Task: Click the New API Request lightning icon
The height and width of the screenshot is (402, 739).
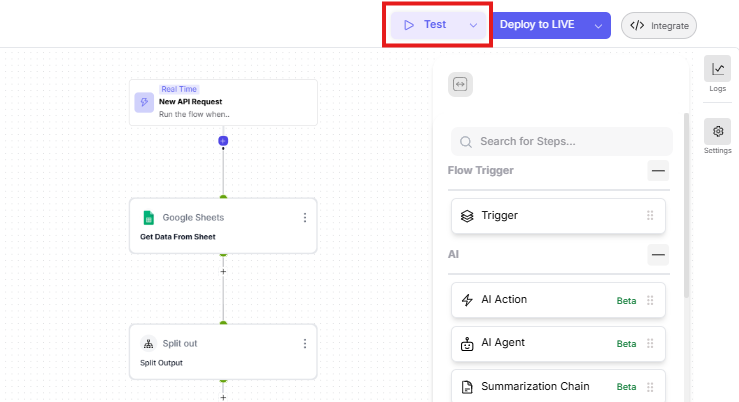Action: (x=144, y=102)
